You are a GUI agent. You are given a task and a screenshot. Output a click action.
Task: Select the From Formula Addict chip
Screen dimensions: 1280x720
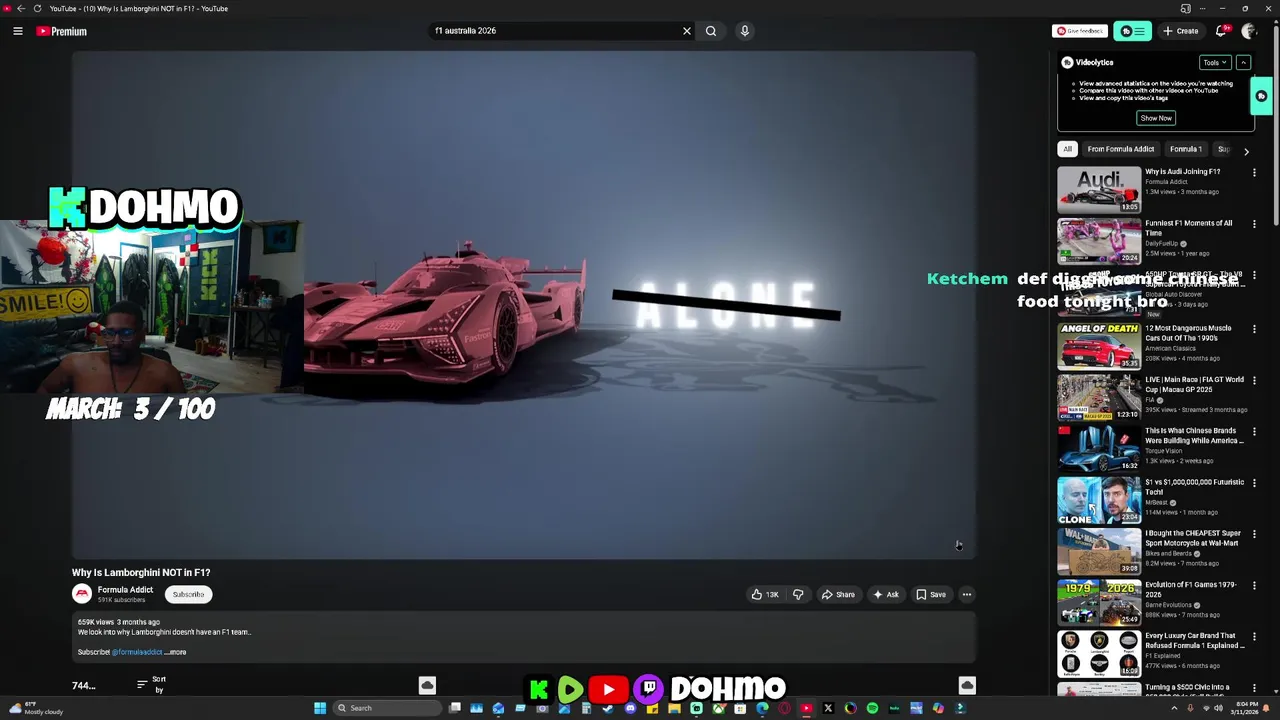1120,149
